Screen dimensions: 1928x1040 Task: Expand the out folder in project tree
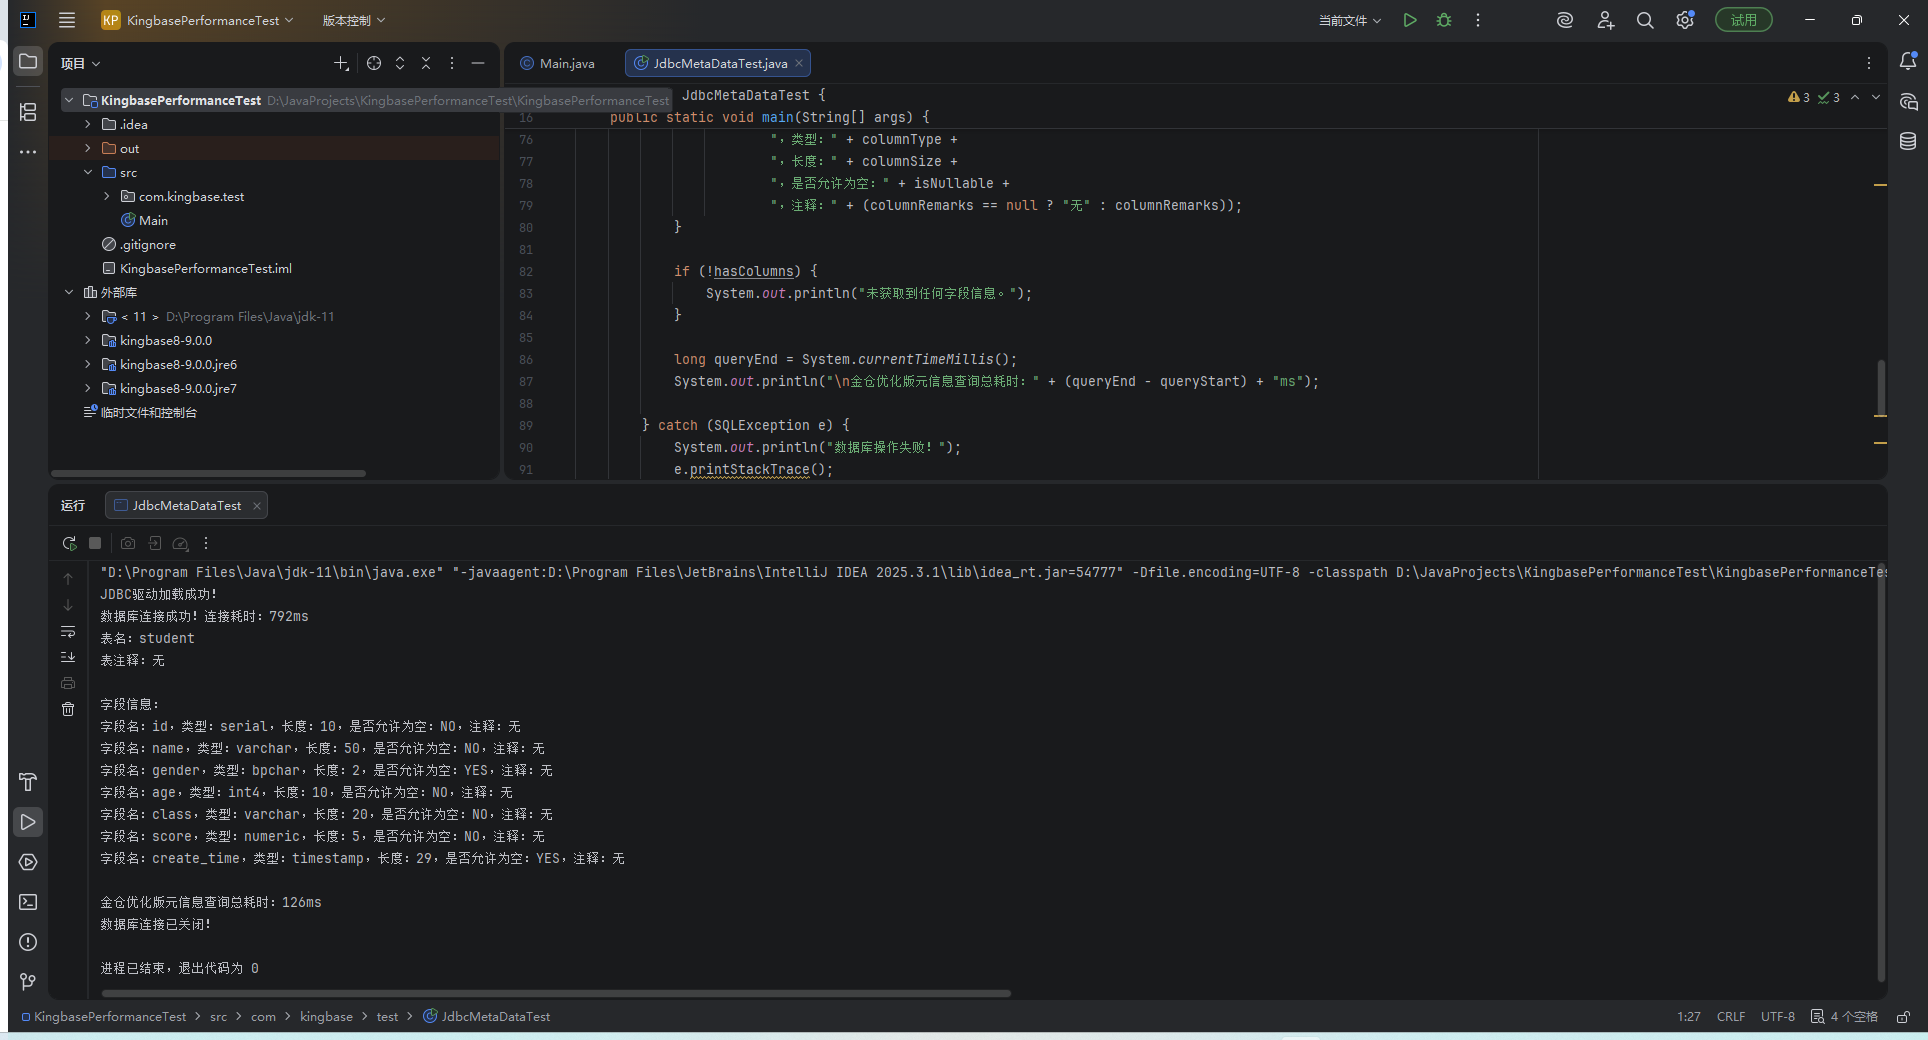coord(88,148)
